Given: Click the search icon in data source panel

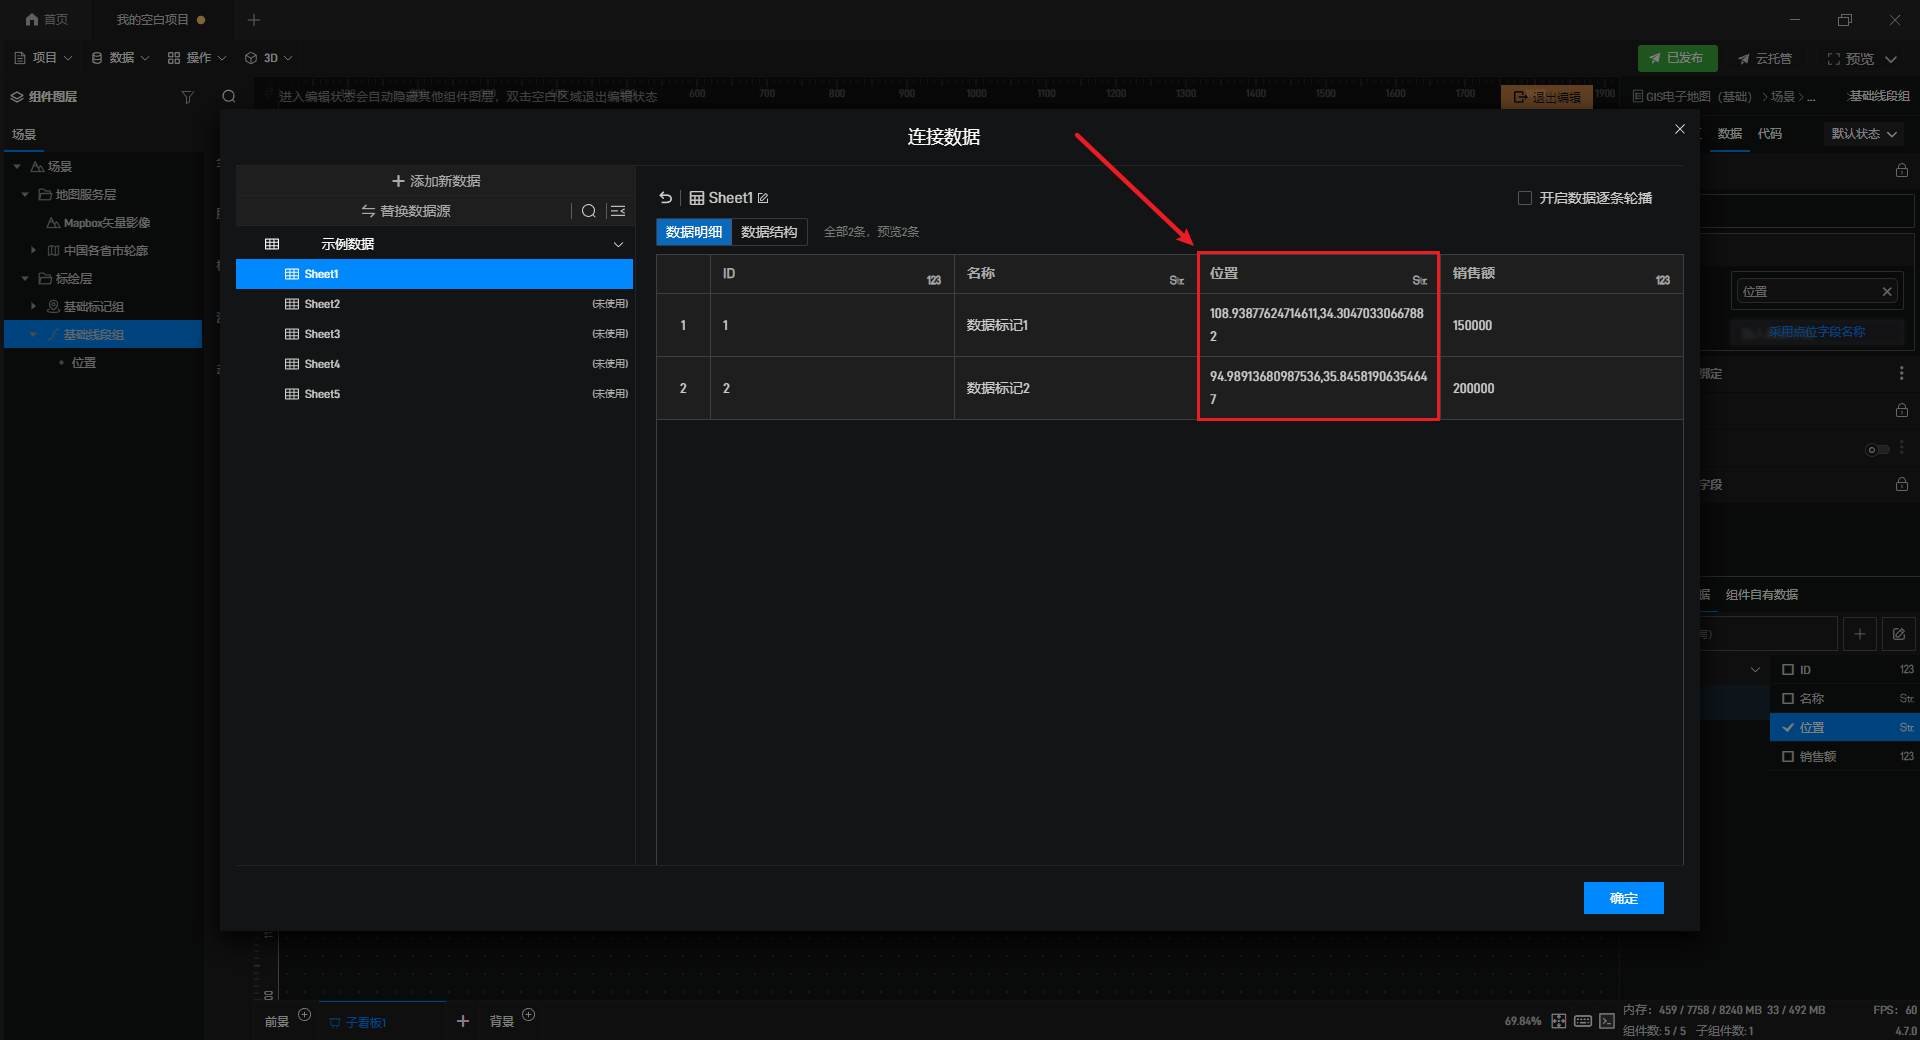Looking at the screenshot, I should click(x=589, y=211).
